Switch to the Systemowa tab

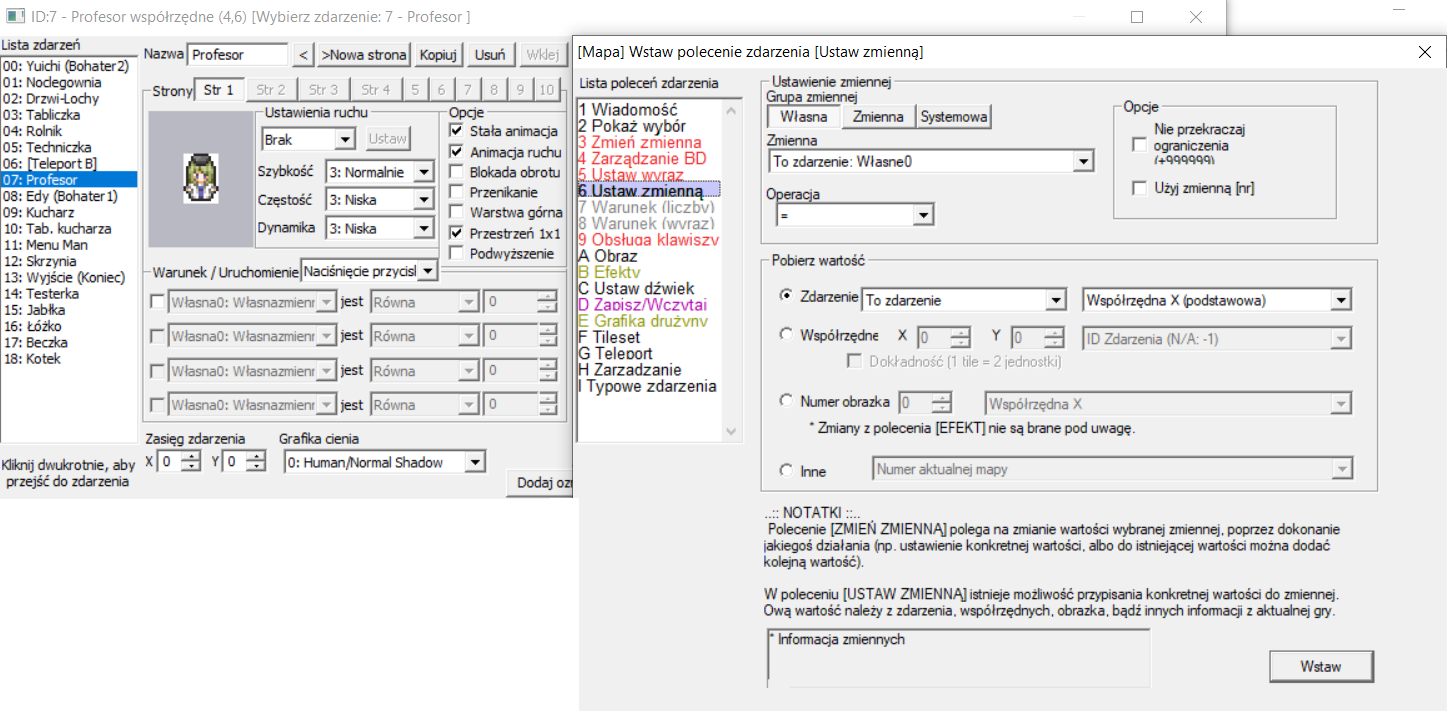click(954, 117)
